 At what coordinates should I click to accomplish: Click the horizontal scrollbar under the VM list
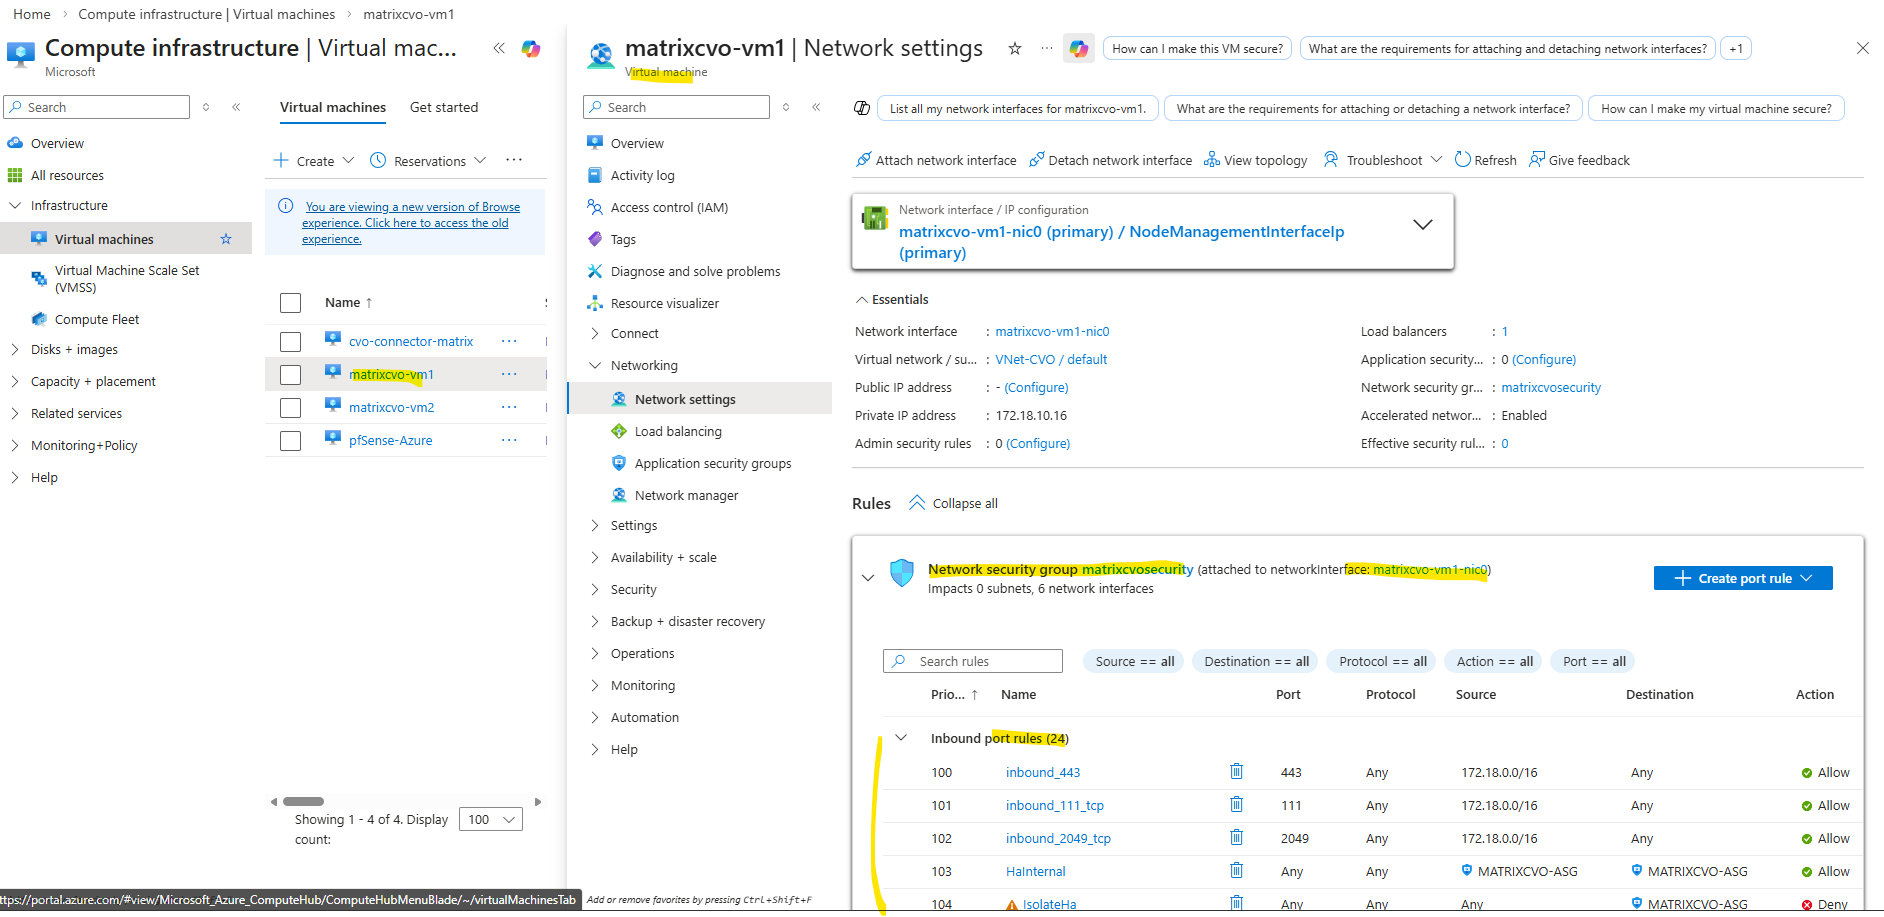pyautogui.click(x=303, y=801)
